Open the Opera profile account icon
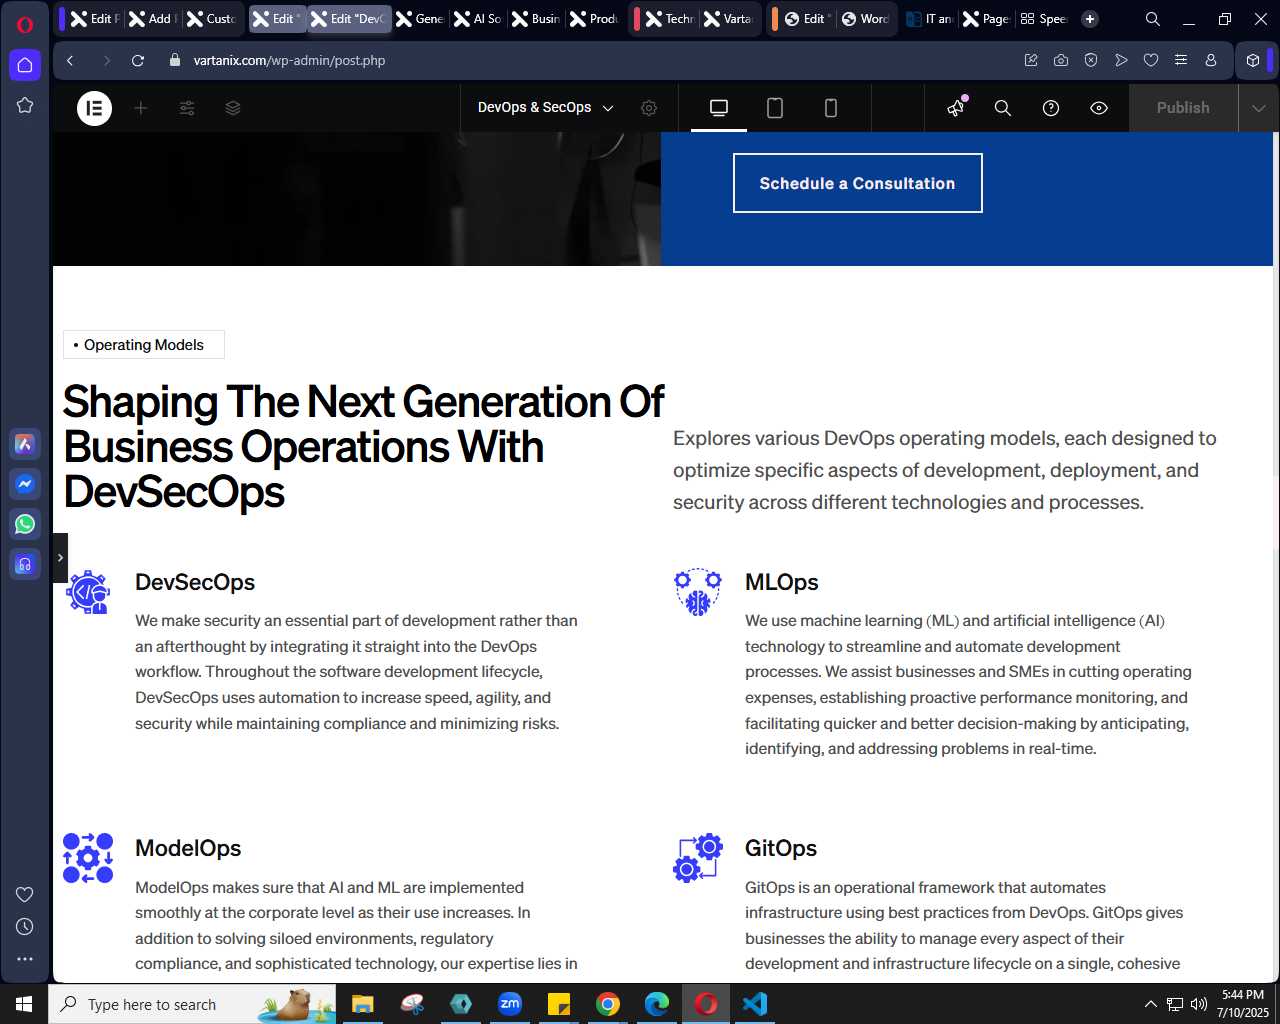The image size is (1280, 1024). coord(1211,60)
